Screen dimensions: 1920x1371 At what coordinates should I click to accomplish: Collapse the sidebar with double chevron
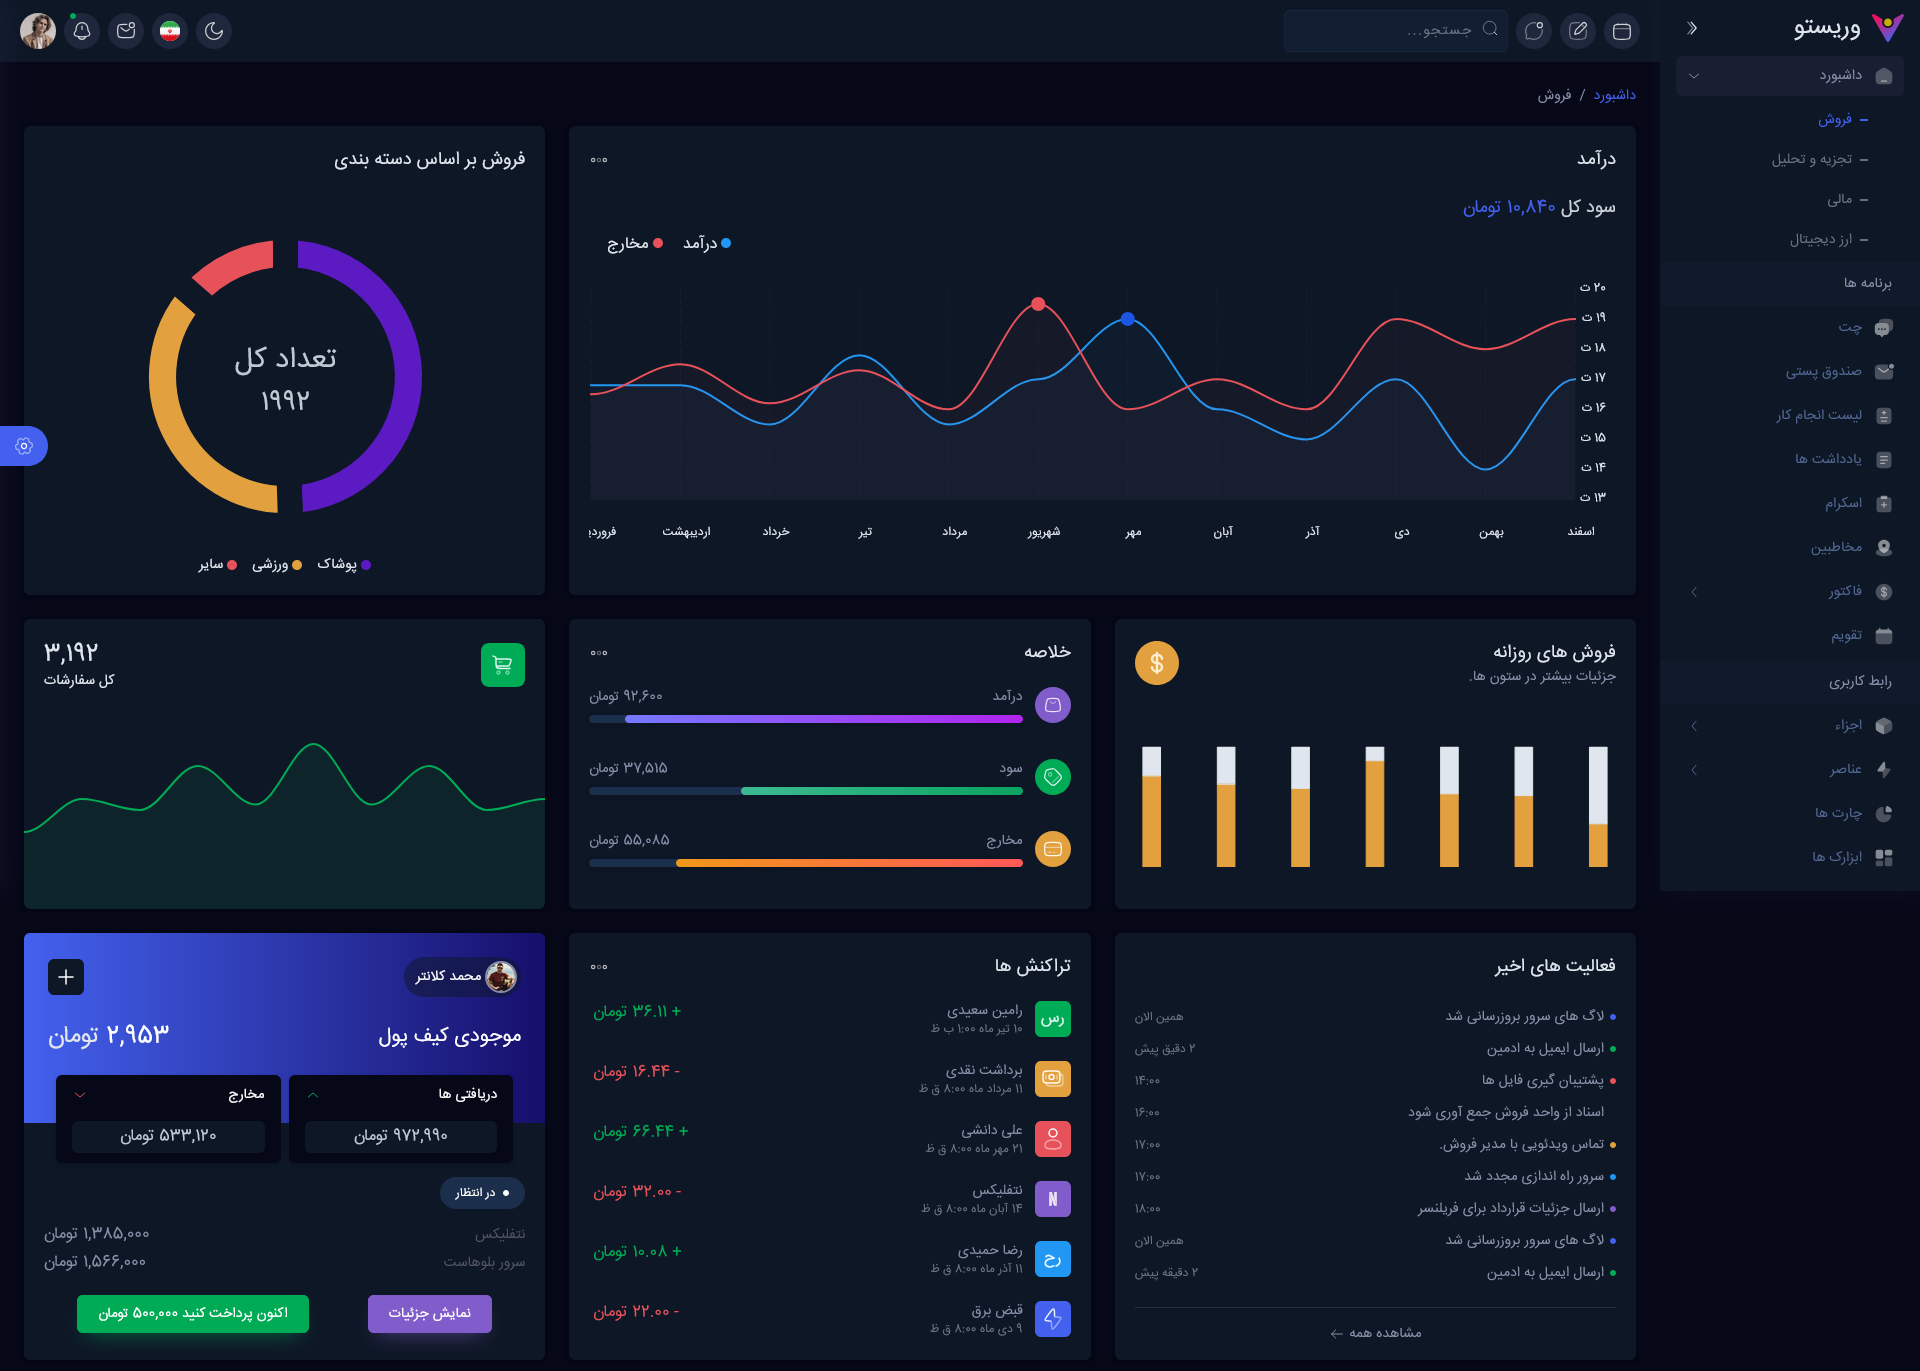coord(1692,28)
